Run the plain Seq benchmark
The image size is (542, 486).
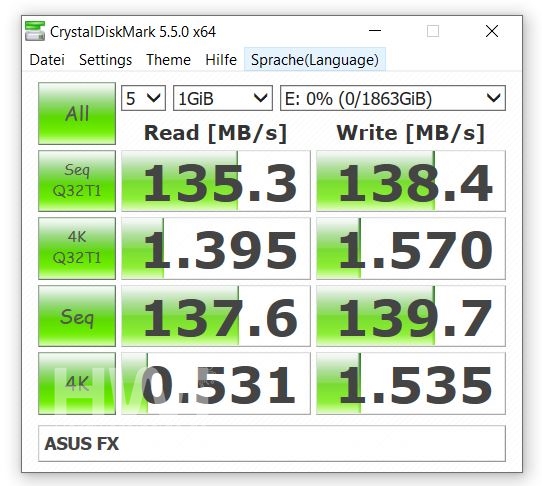click(x=77, y=316)
